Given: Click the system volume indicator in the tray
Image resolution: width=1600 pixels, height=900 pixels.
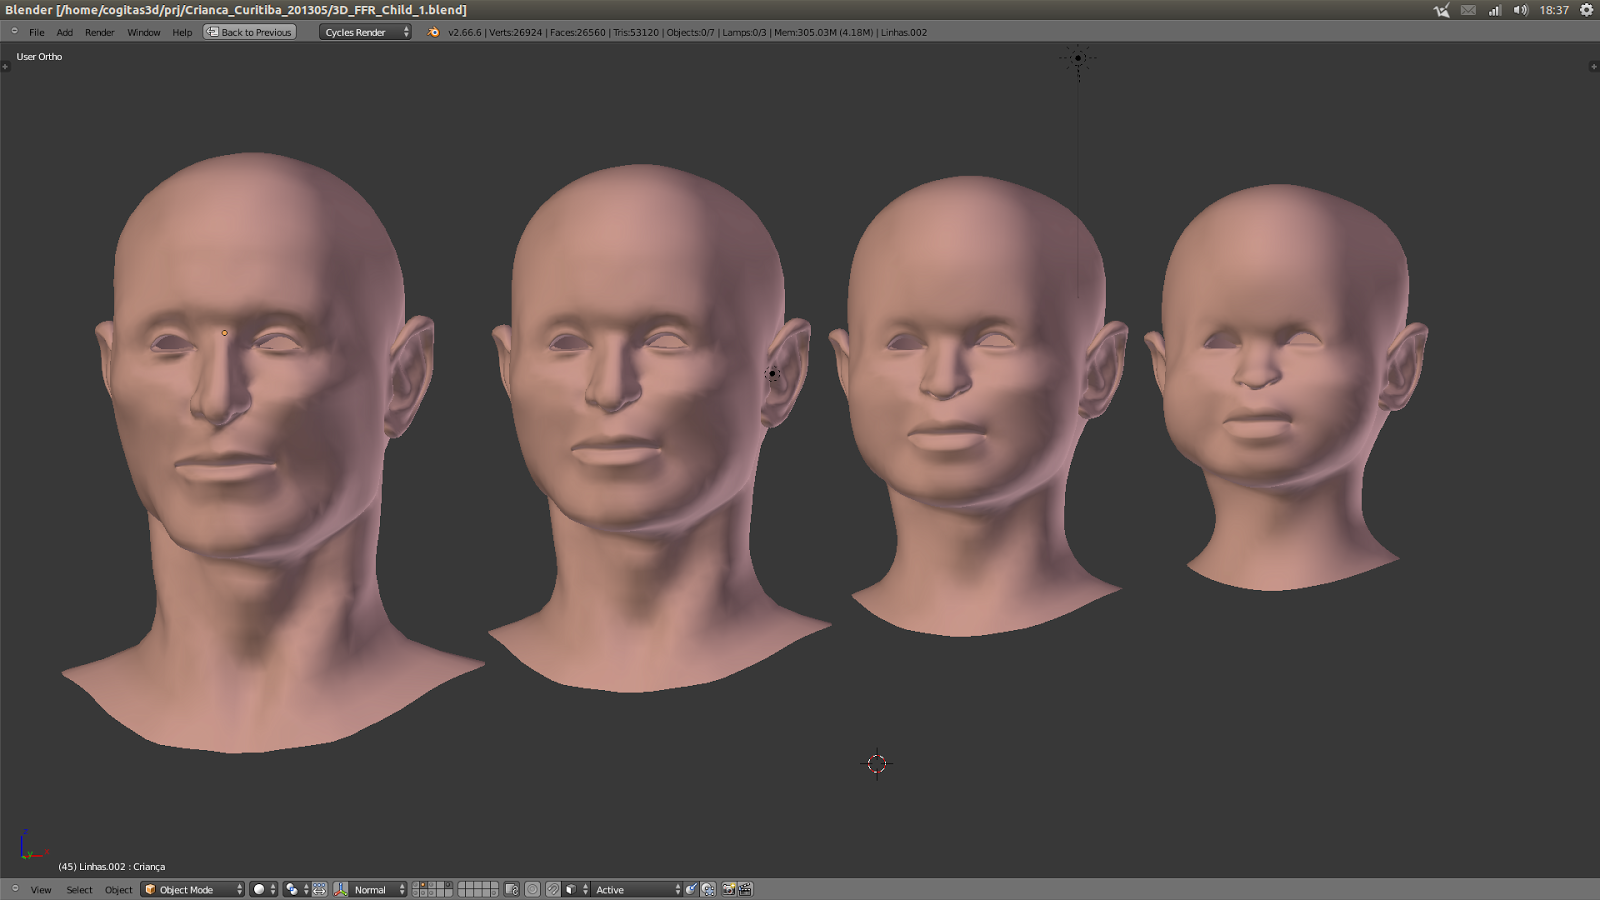Looking at the screenshot, I should (1521, 9).
